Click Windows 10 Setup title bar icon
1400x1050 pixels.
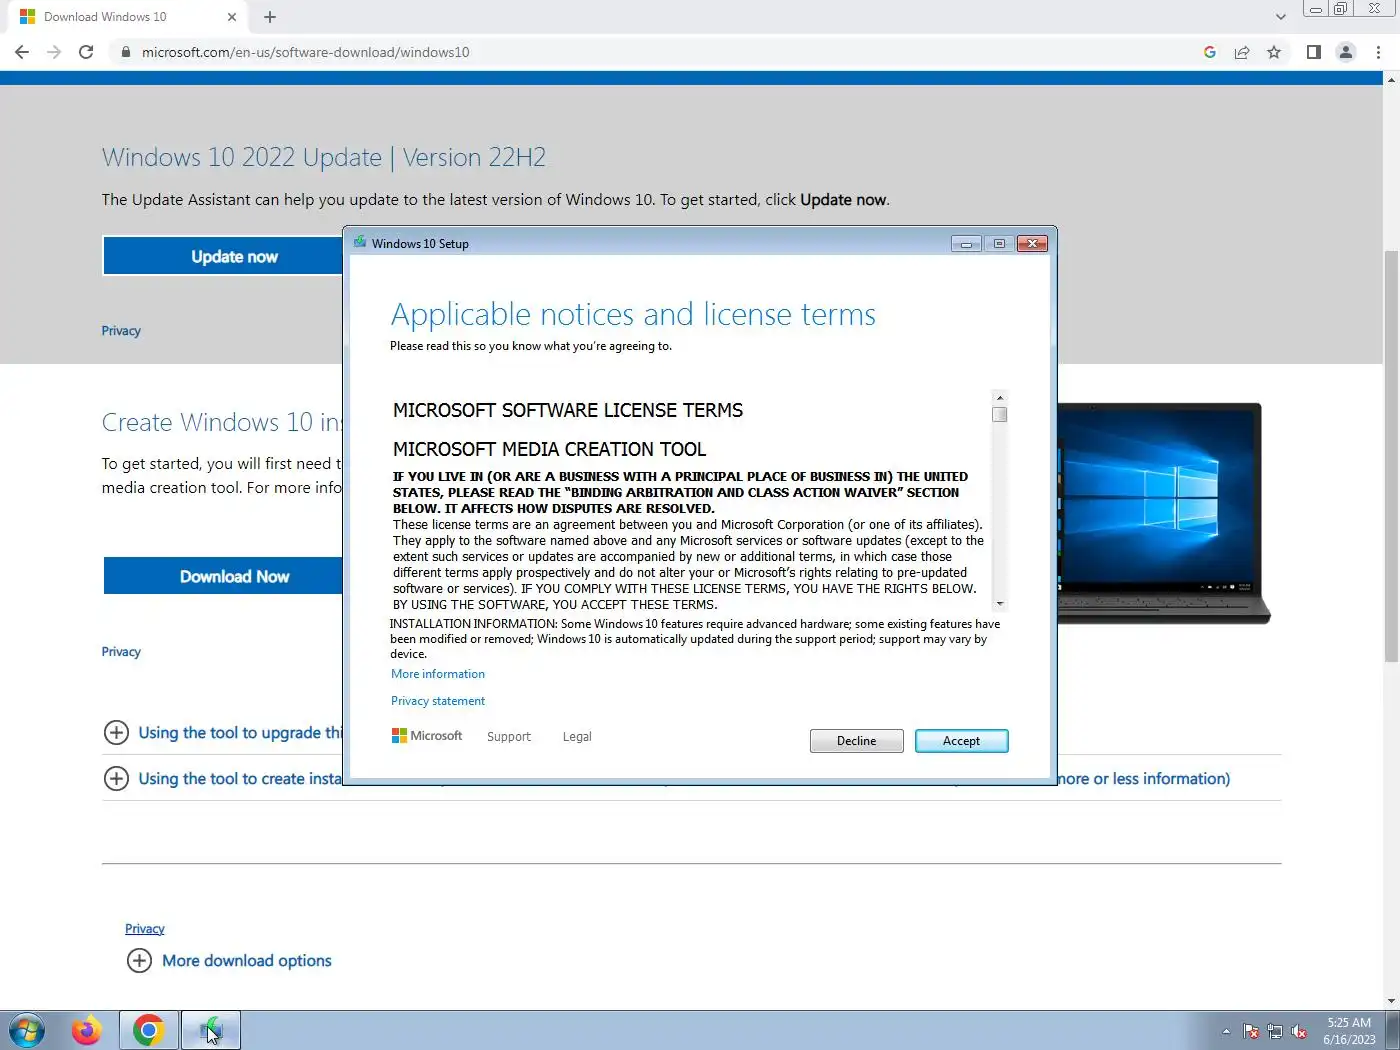[x=360, y=243]
